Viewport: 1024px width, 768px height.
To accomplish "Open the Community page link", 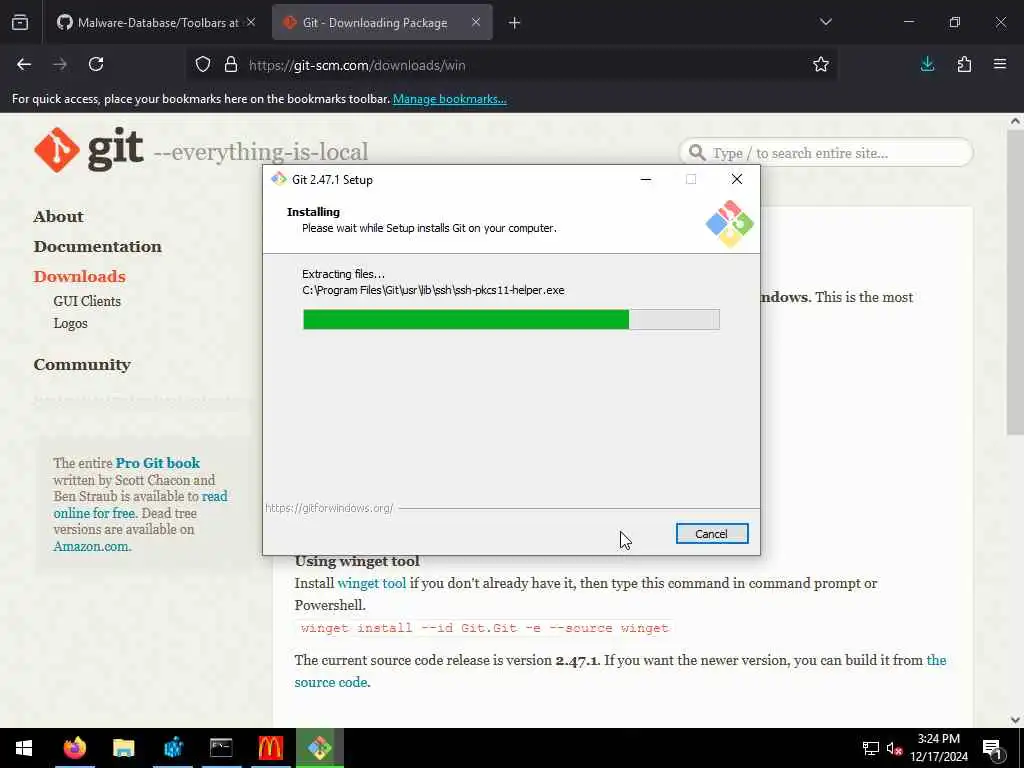I will 82,365.
